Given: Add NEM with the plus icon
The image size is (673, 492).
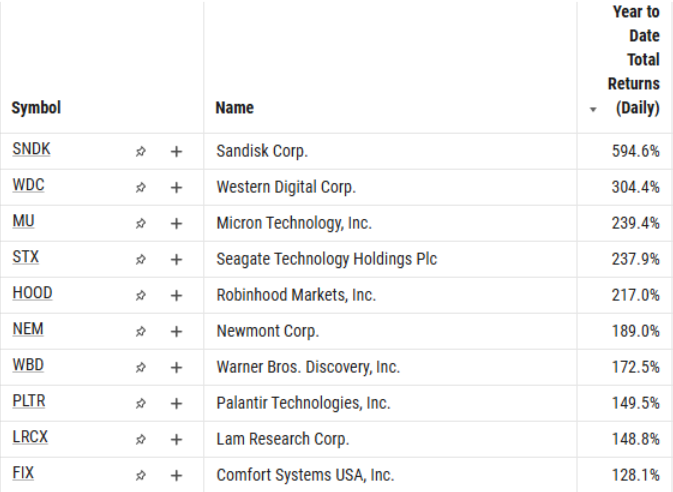Looking at the screenshot, I should tap(176, 331).
